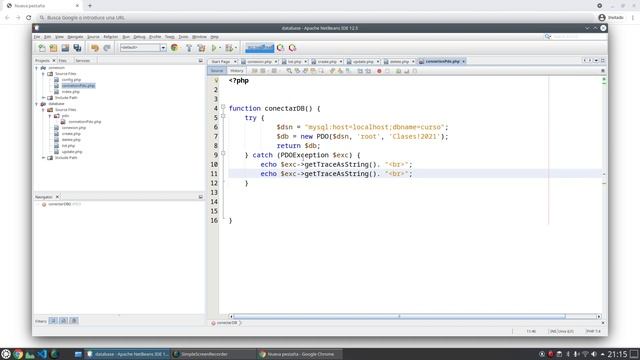
Task: Switch the editor to Source view
Action: [217, 71]
